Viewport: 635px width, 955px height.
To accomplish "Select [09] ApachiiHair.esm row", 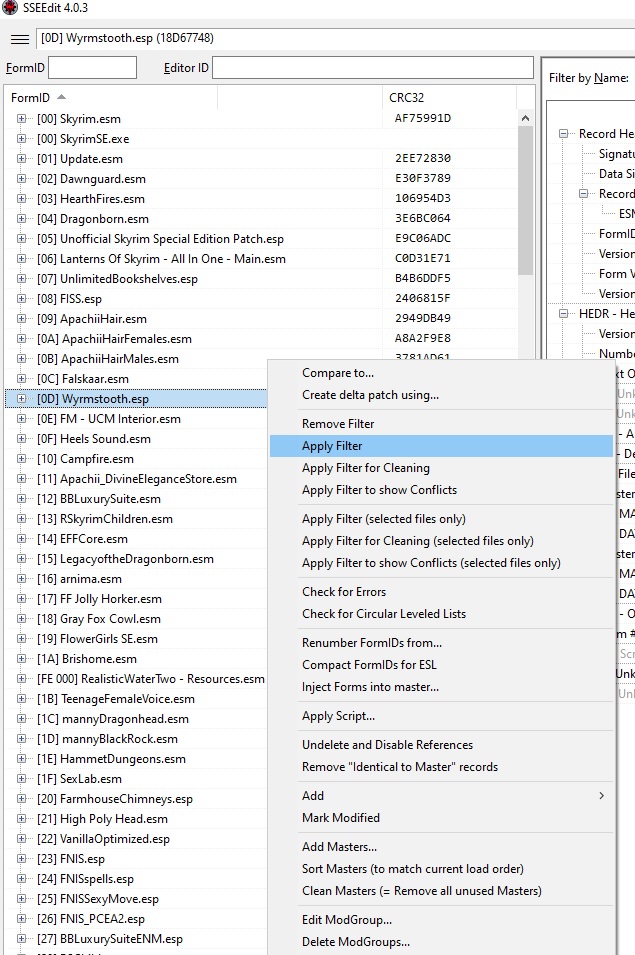I will [92, 319].
